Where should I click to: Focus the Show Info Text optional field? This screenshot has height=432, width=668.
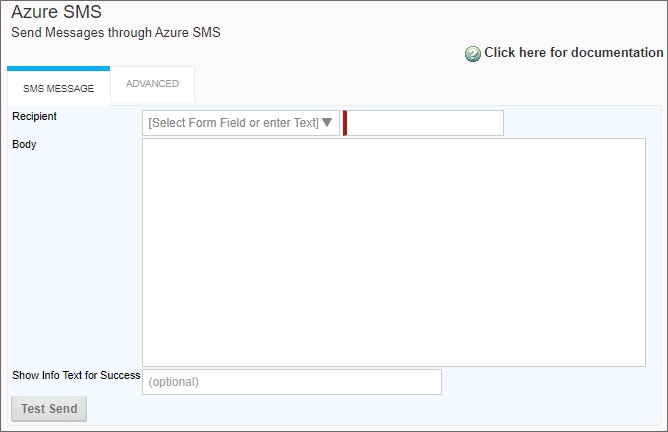(291, 382)
